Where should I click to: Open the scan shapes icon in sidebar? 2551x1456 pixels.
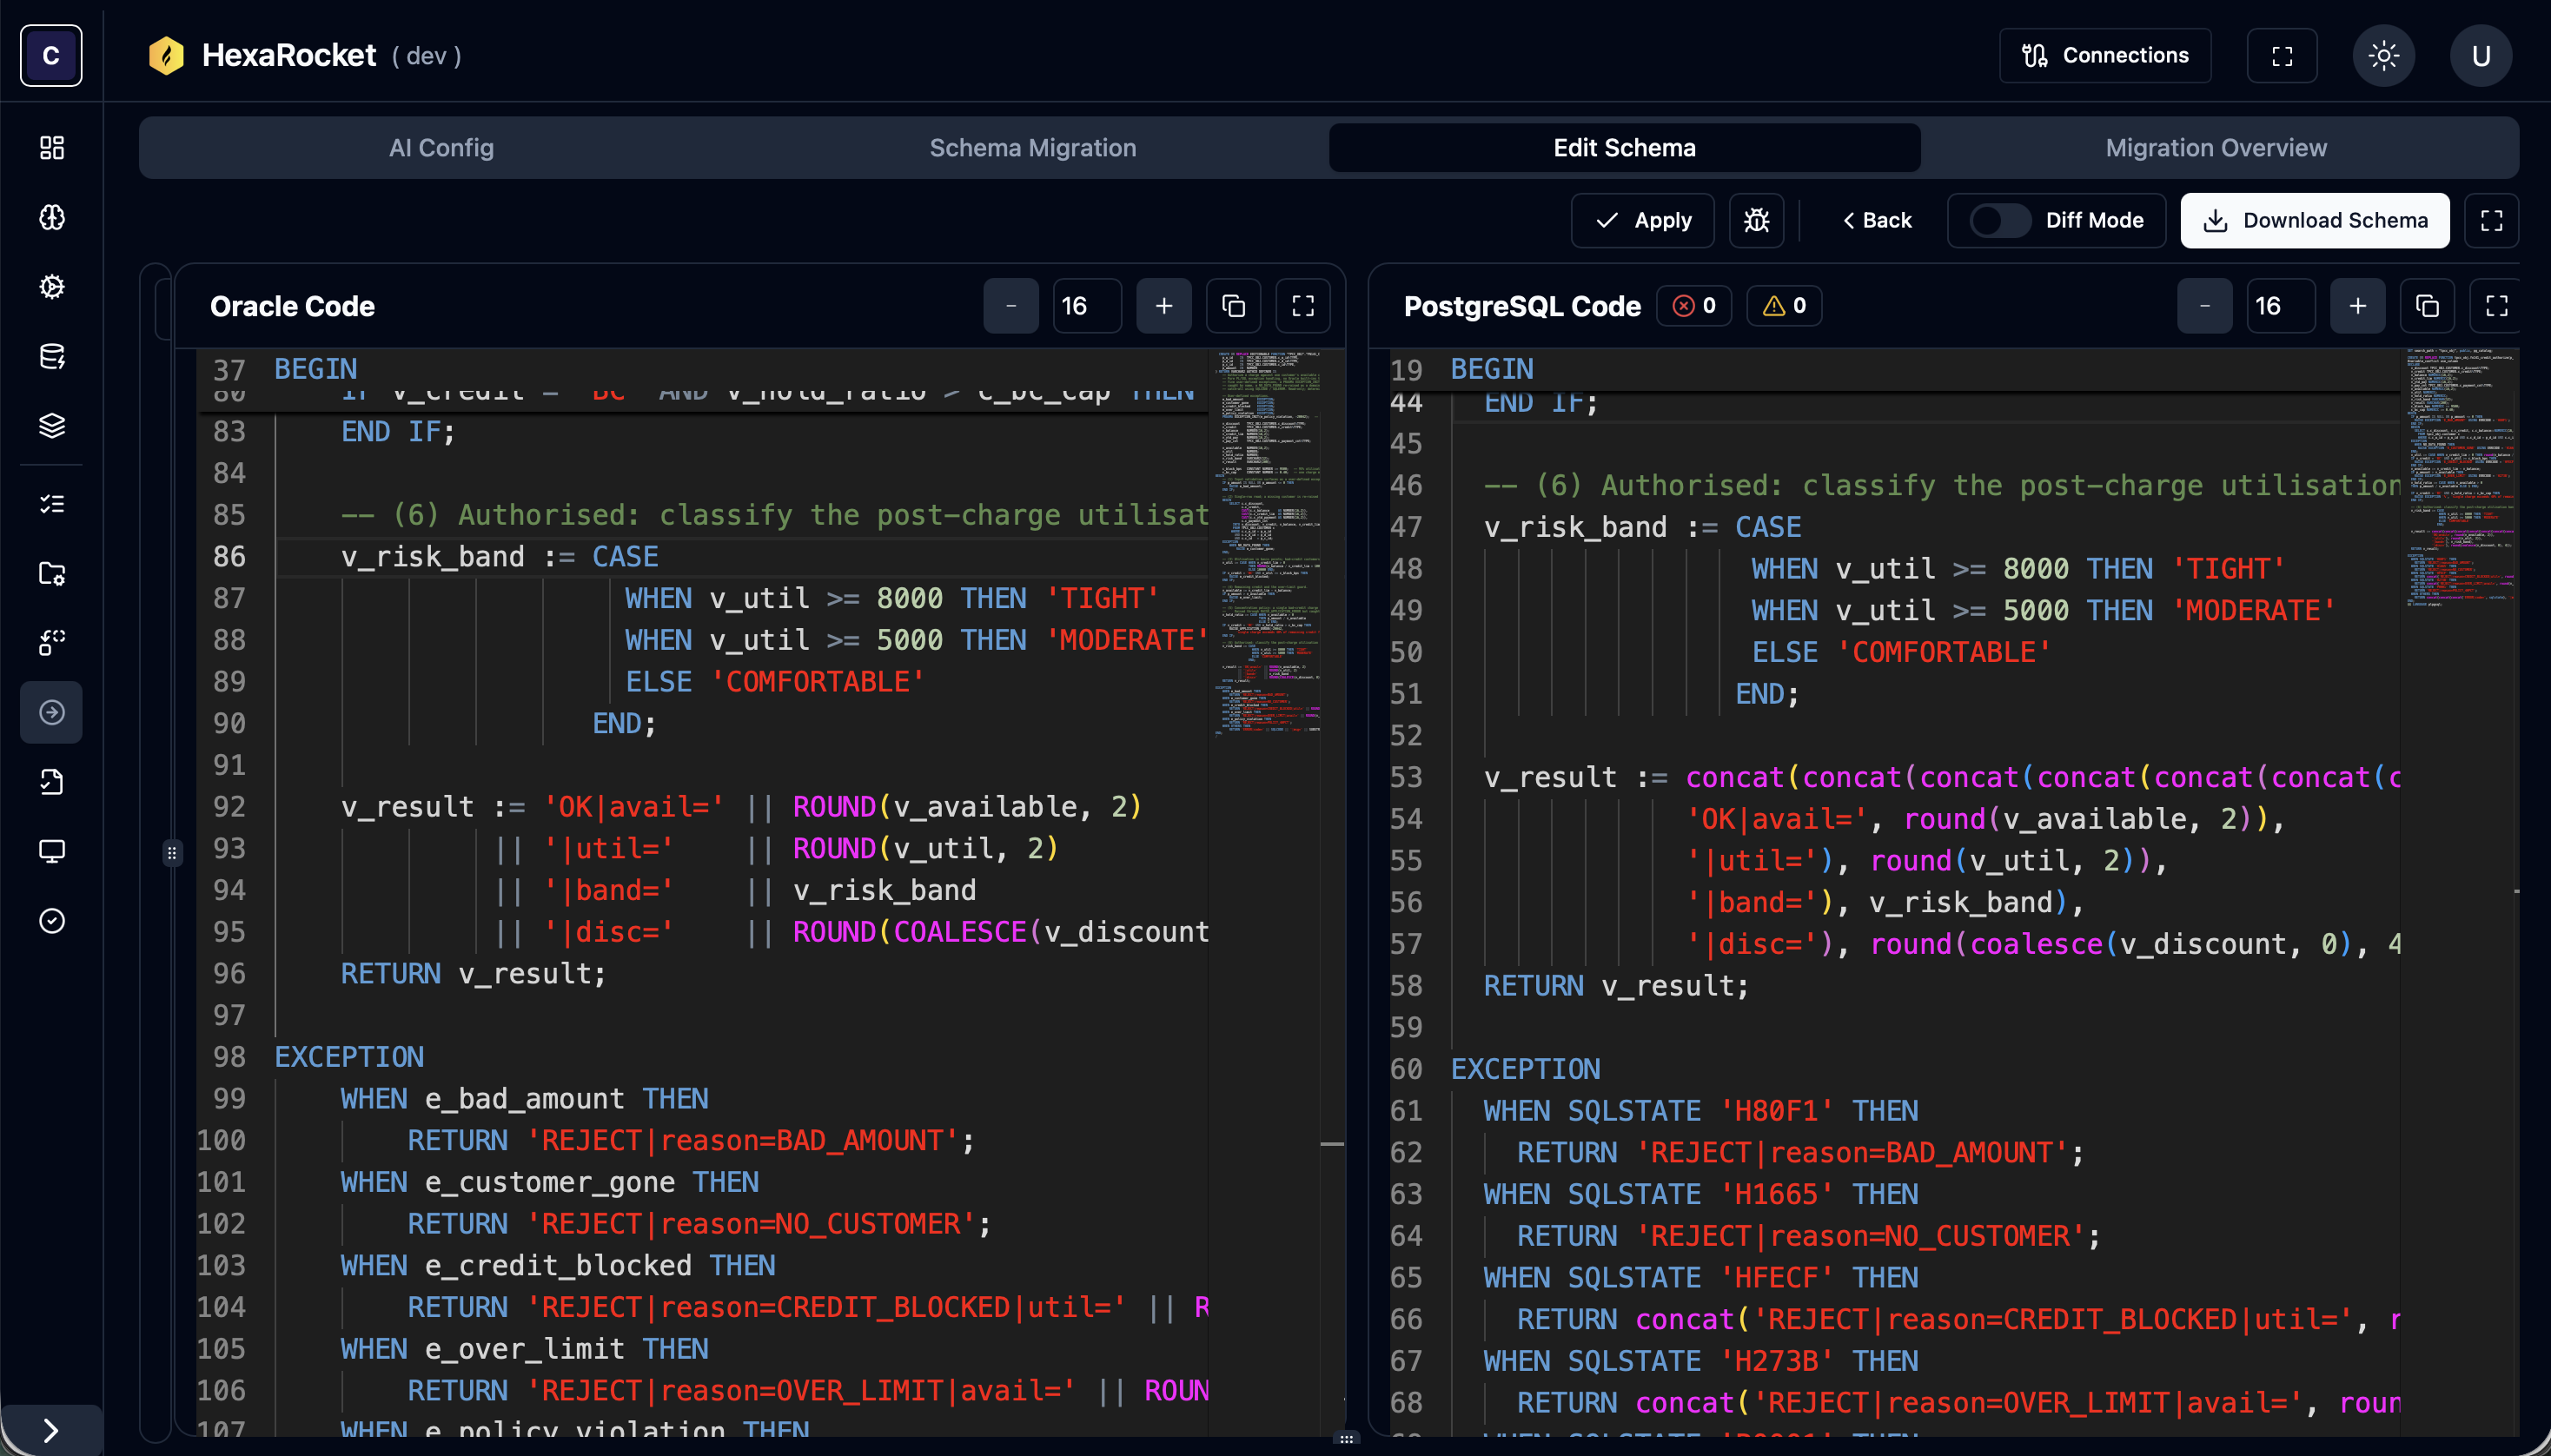[x=51, y=643]
